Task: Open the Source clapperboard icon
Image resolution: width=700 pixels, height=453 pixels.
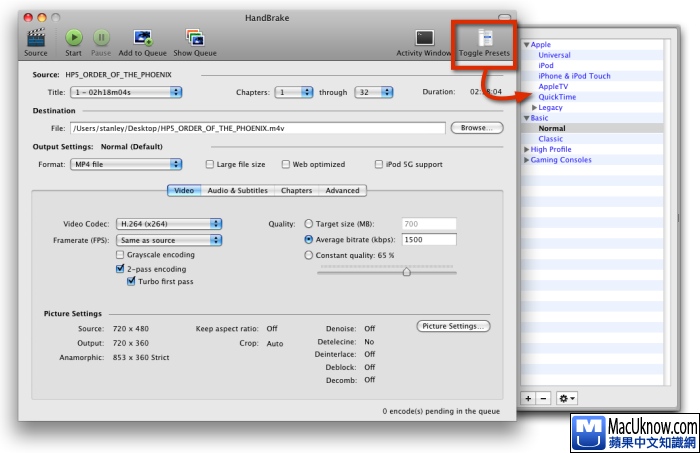Action: coord(36,38)
